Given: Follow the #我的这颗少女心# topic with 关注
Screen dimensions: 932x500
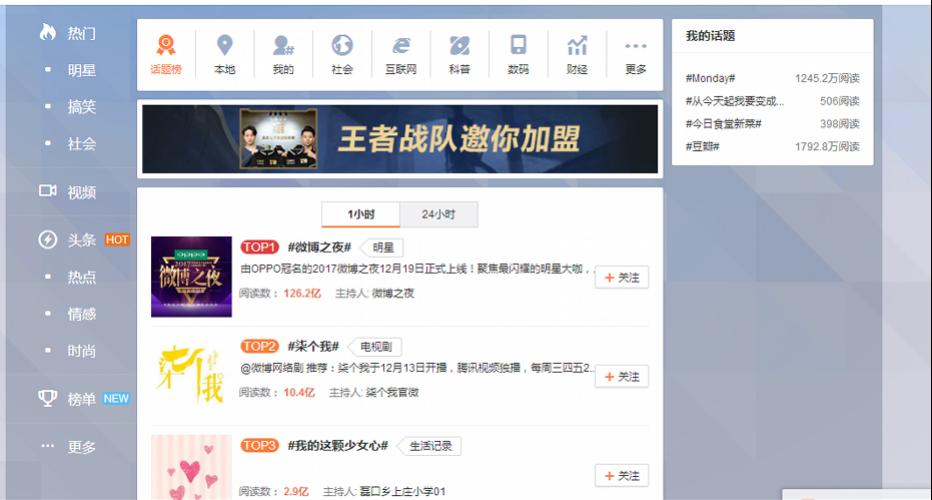Looking at the screenshot, I should point(622,476).
